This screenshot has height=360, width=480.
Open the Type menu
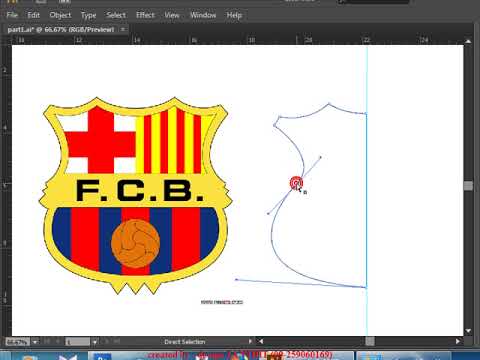tap(88, 15)
